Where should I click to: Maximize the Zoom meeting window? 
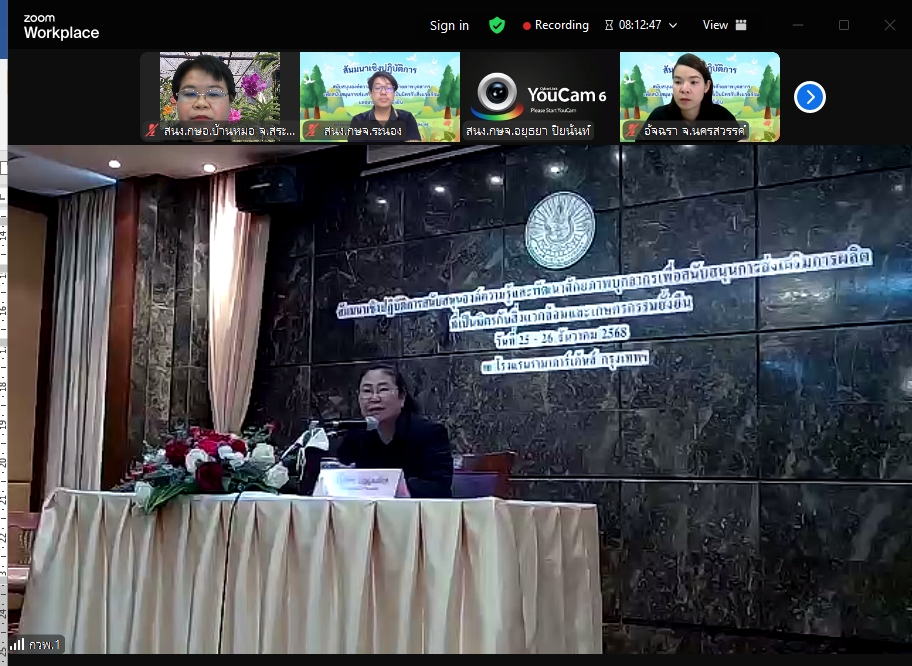(x=843, y=25)
